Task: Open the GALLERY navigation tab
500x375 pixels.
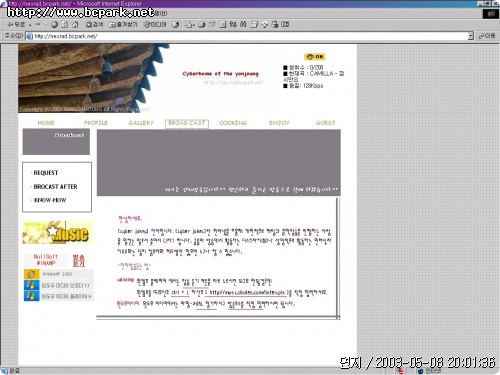Action: click(141, 123)
